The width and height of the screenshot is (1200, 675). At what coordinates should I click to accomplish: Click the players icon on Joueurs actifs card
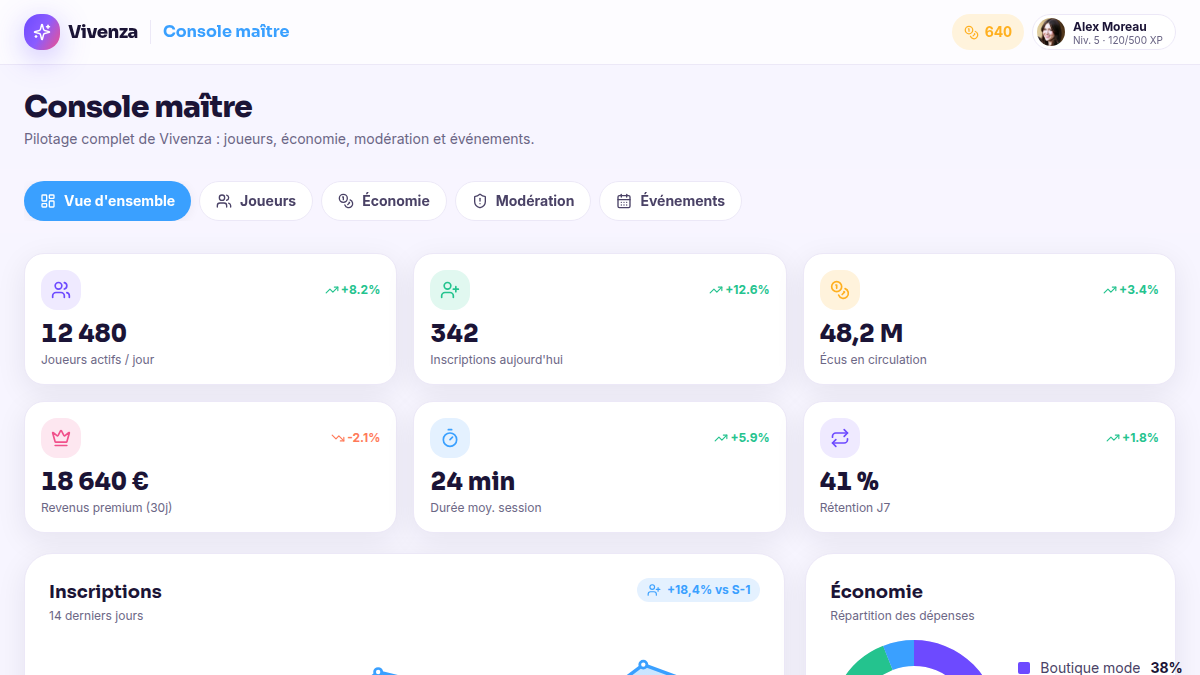pyautogui.click(x=61, y=290)
